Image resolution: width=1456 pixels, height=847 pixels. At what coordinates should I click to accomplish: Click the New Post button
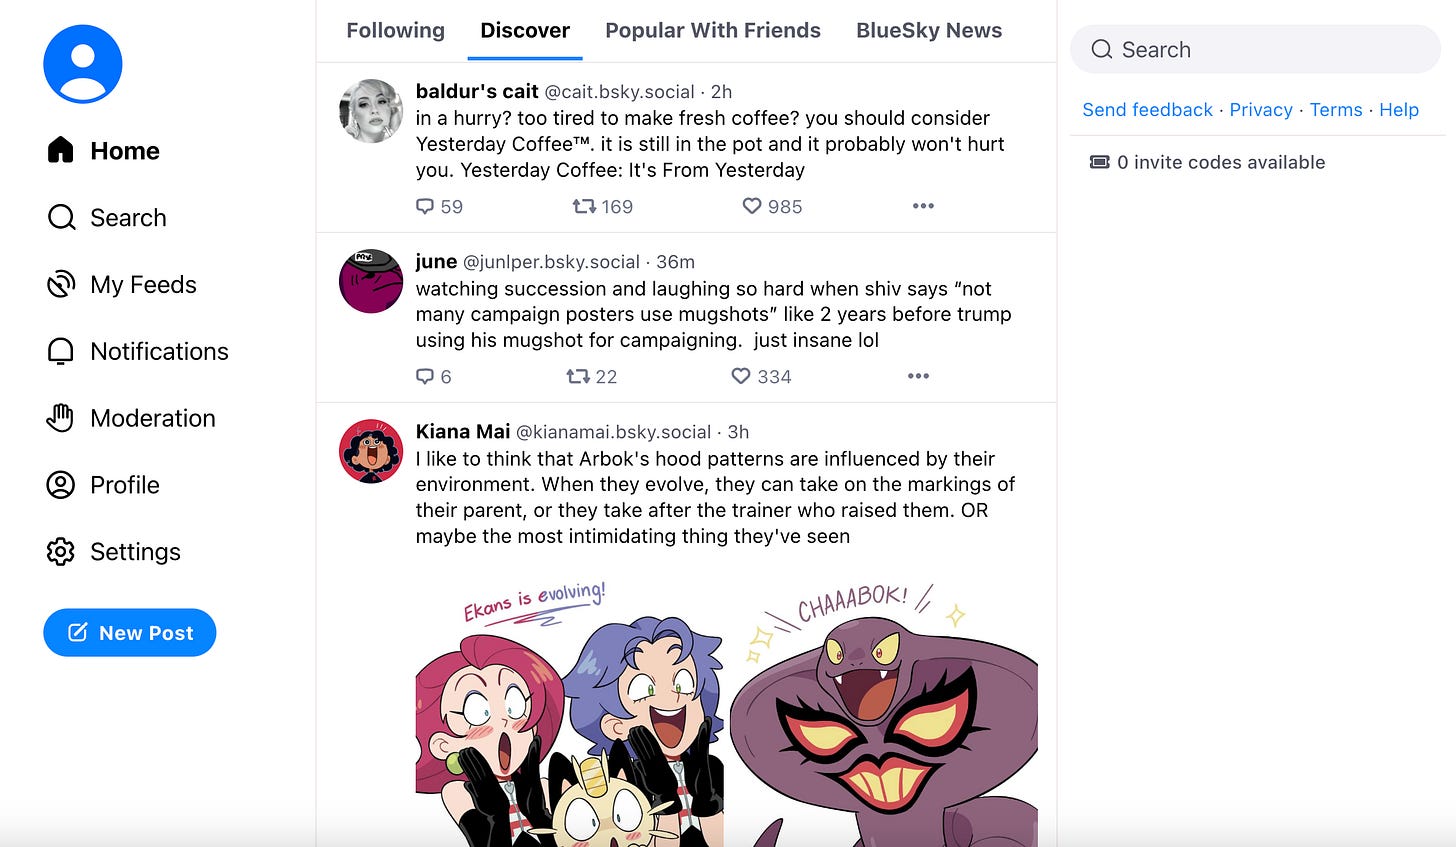tap(130, 632)
